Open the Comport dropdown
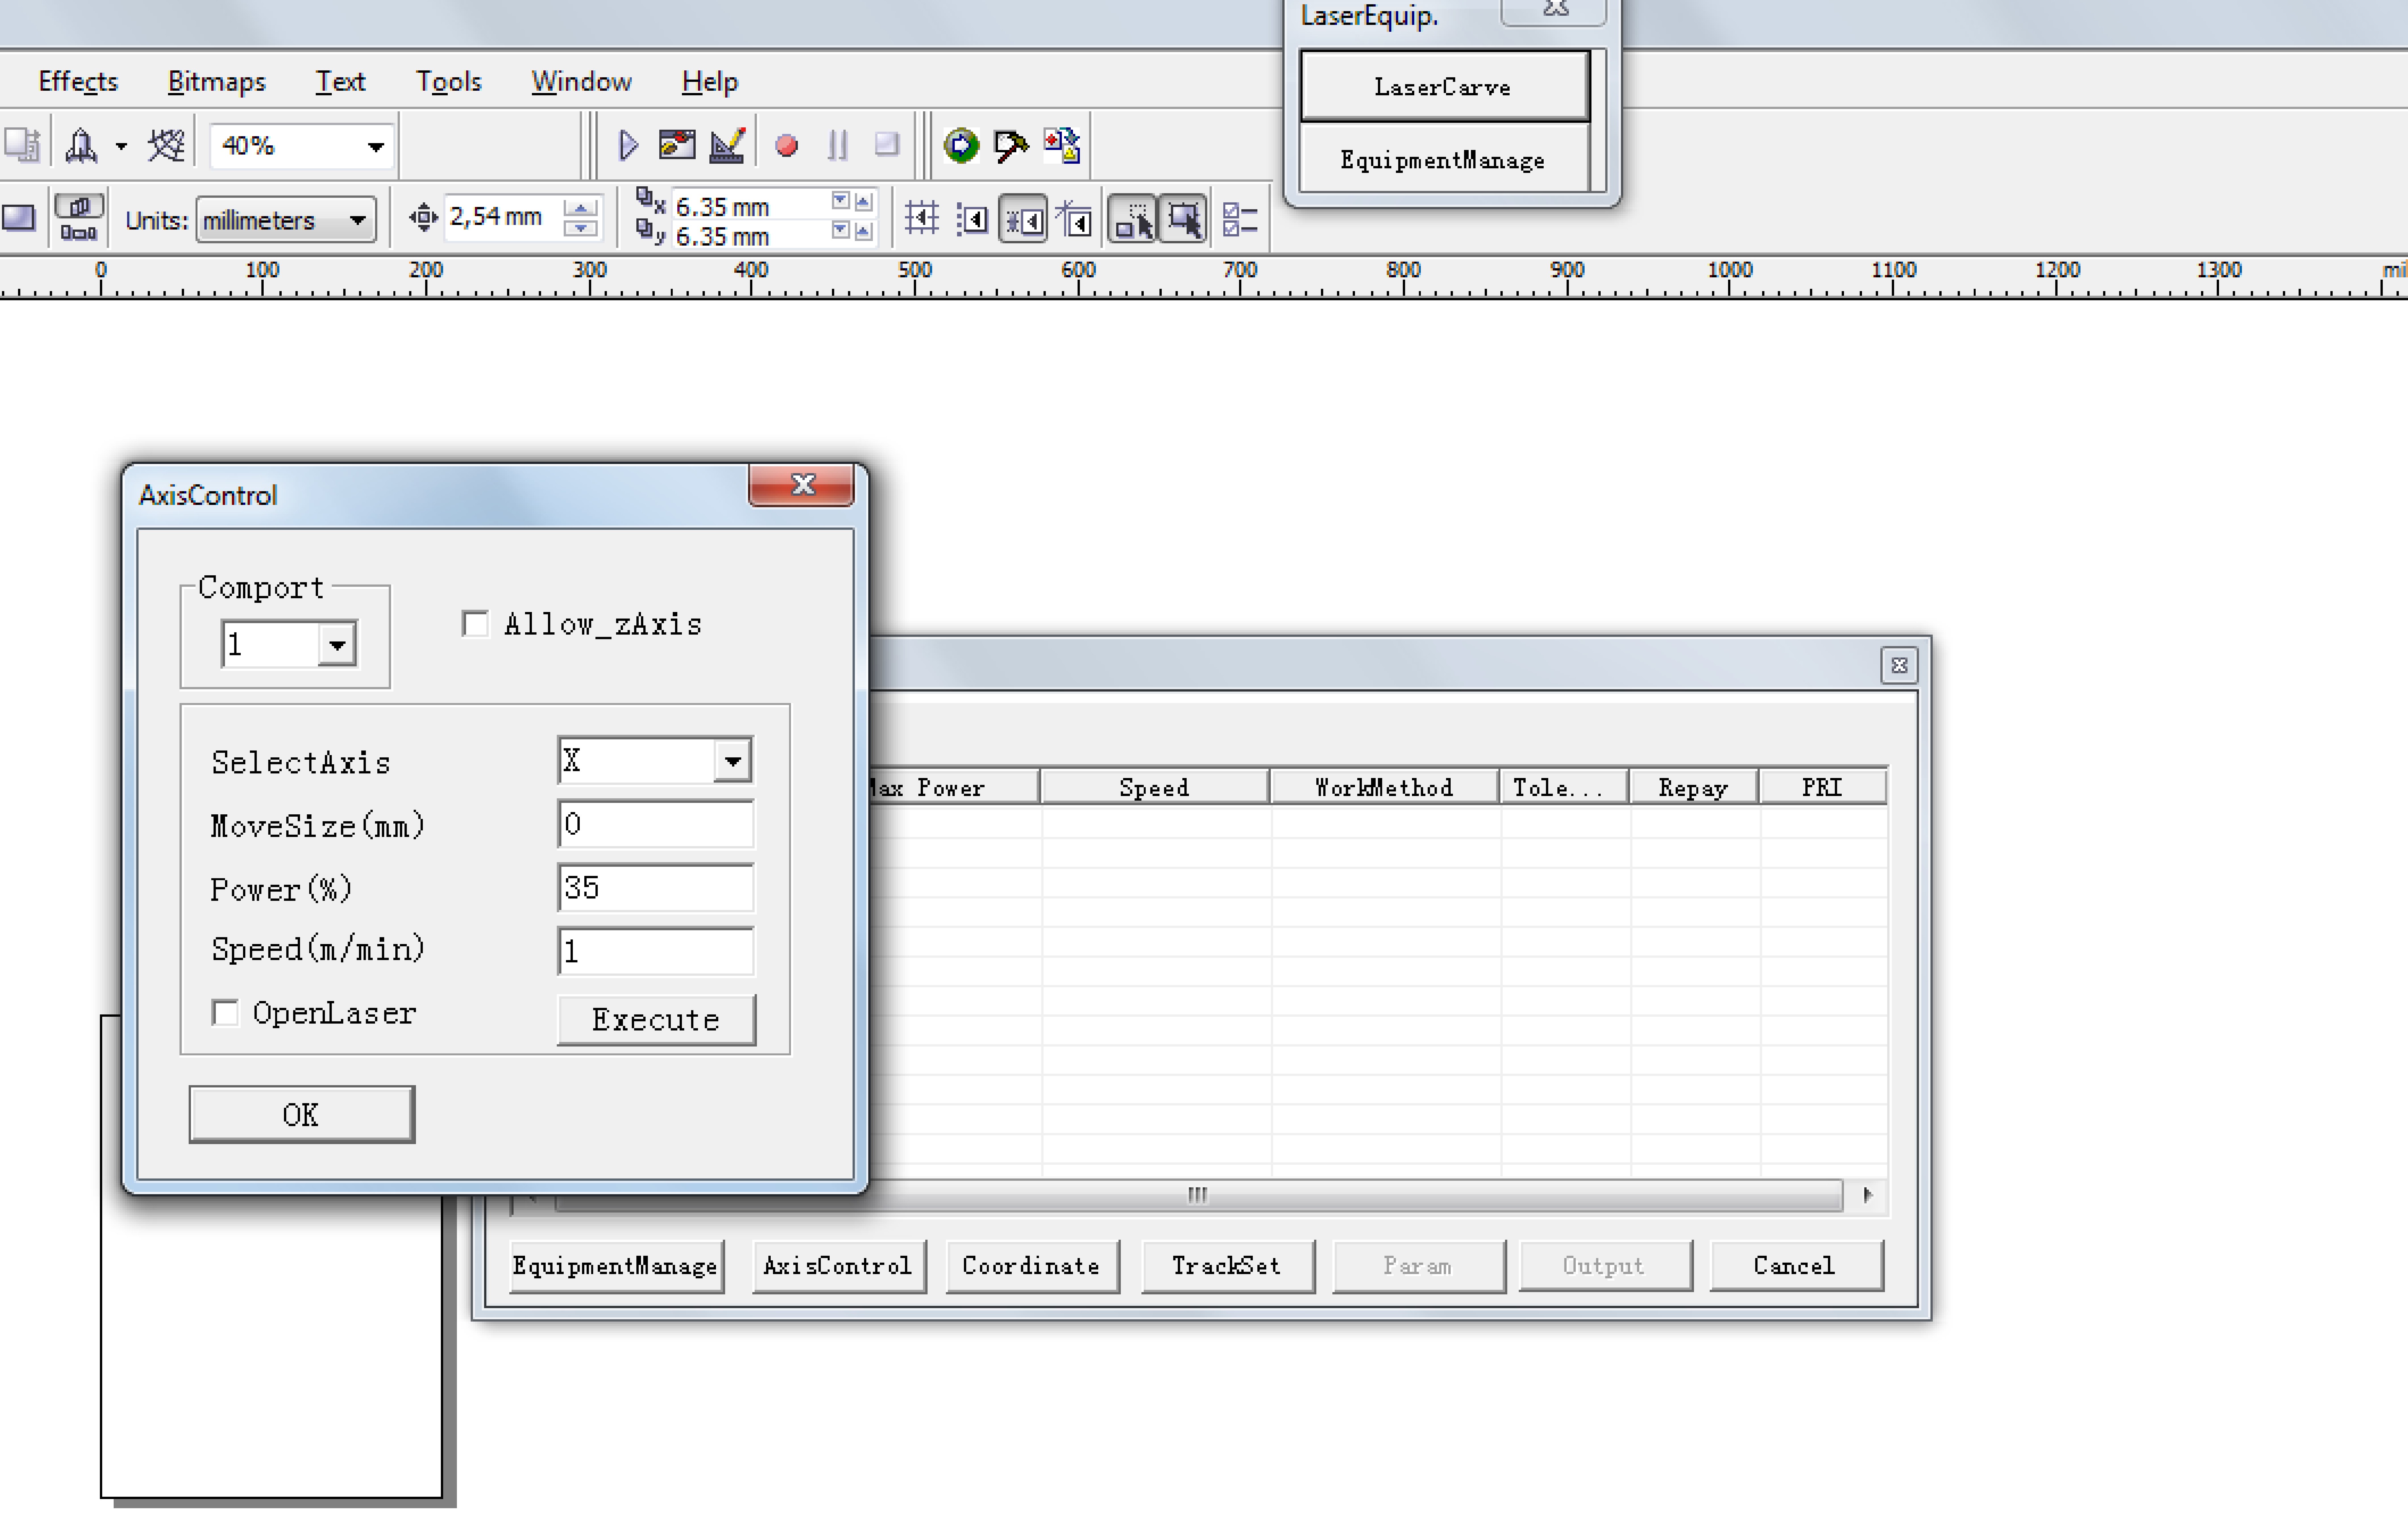 click(337, 644)
